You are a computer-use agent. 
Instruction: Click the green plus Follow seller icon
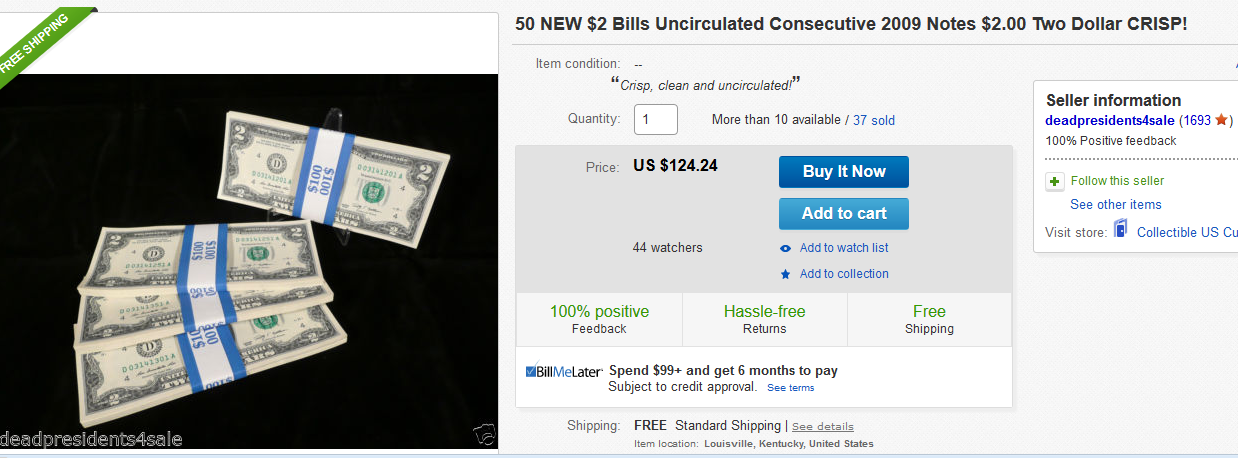[1054, 182]
